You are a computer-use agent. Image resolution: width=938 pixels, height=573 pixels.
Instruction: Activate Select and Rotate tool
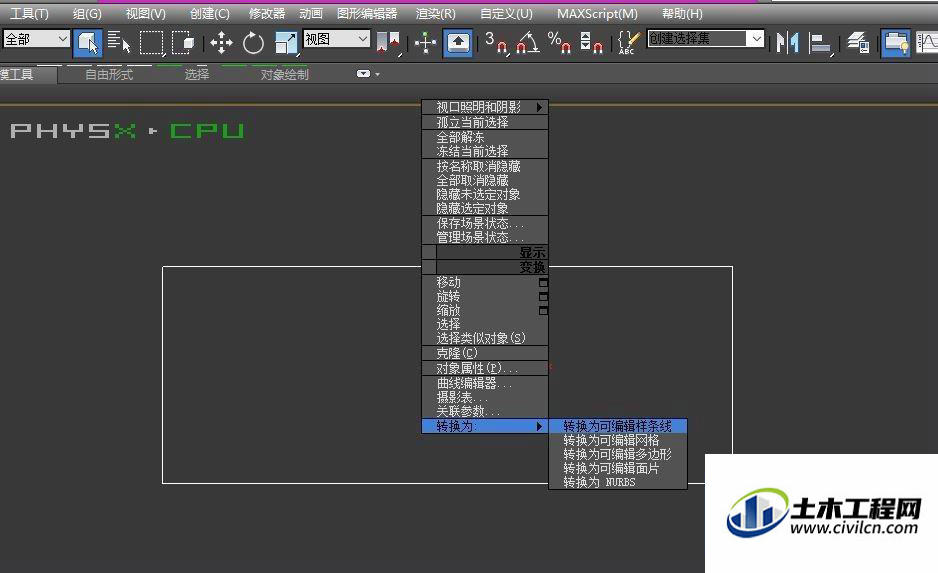coord(253,42)
